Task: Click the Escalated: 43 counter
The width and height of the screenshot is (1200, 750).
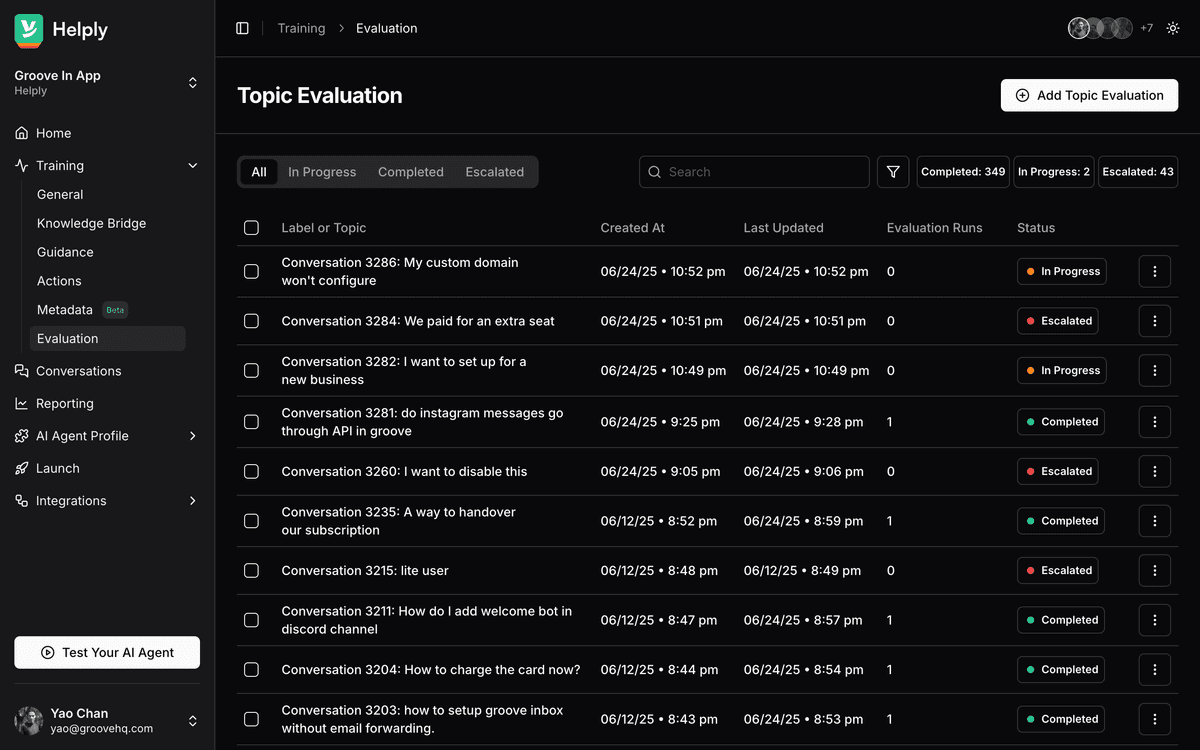Action: point(1138,172)
